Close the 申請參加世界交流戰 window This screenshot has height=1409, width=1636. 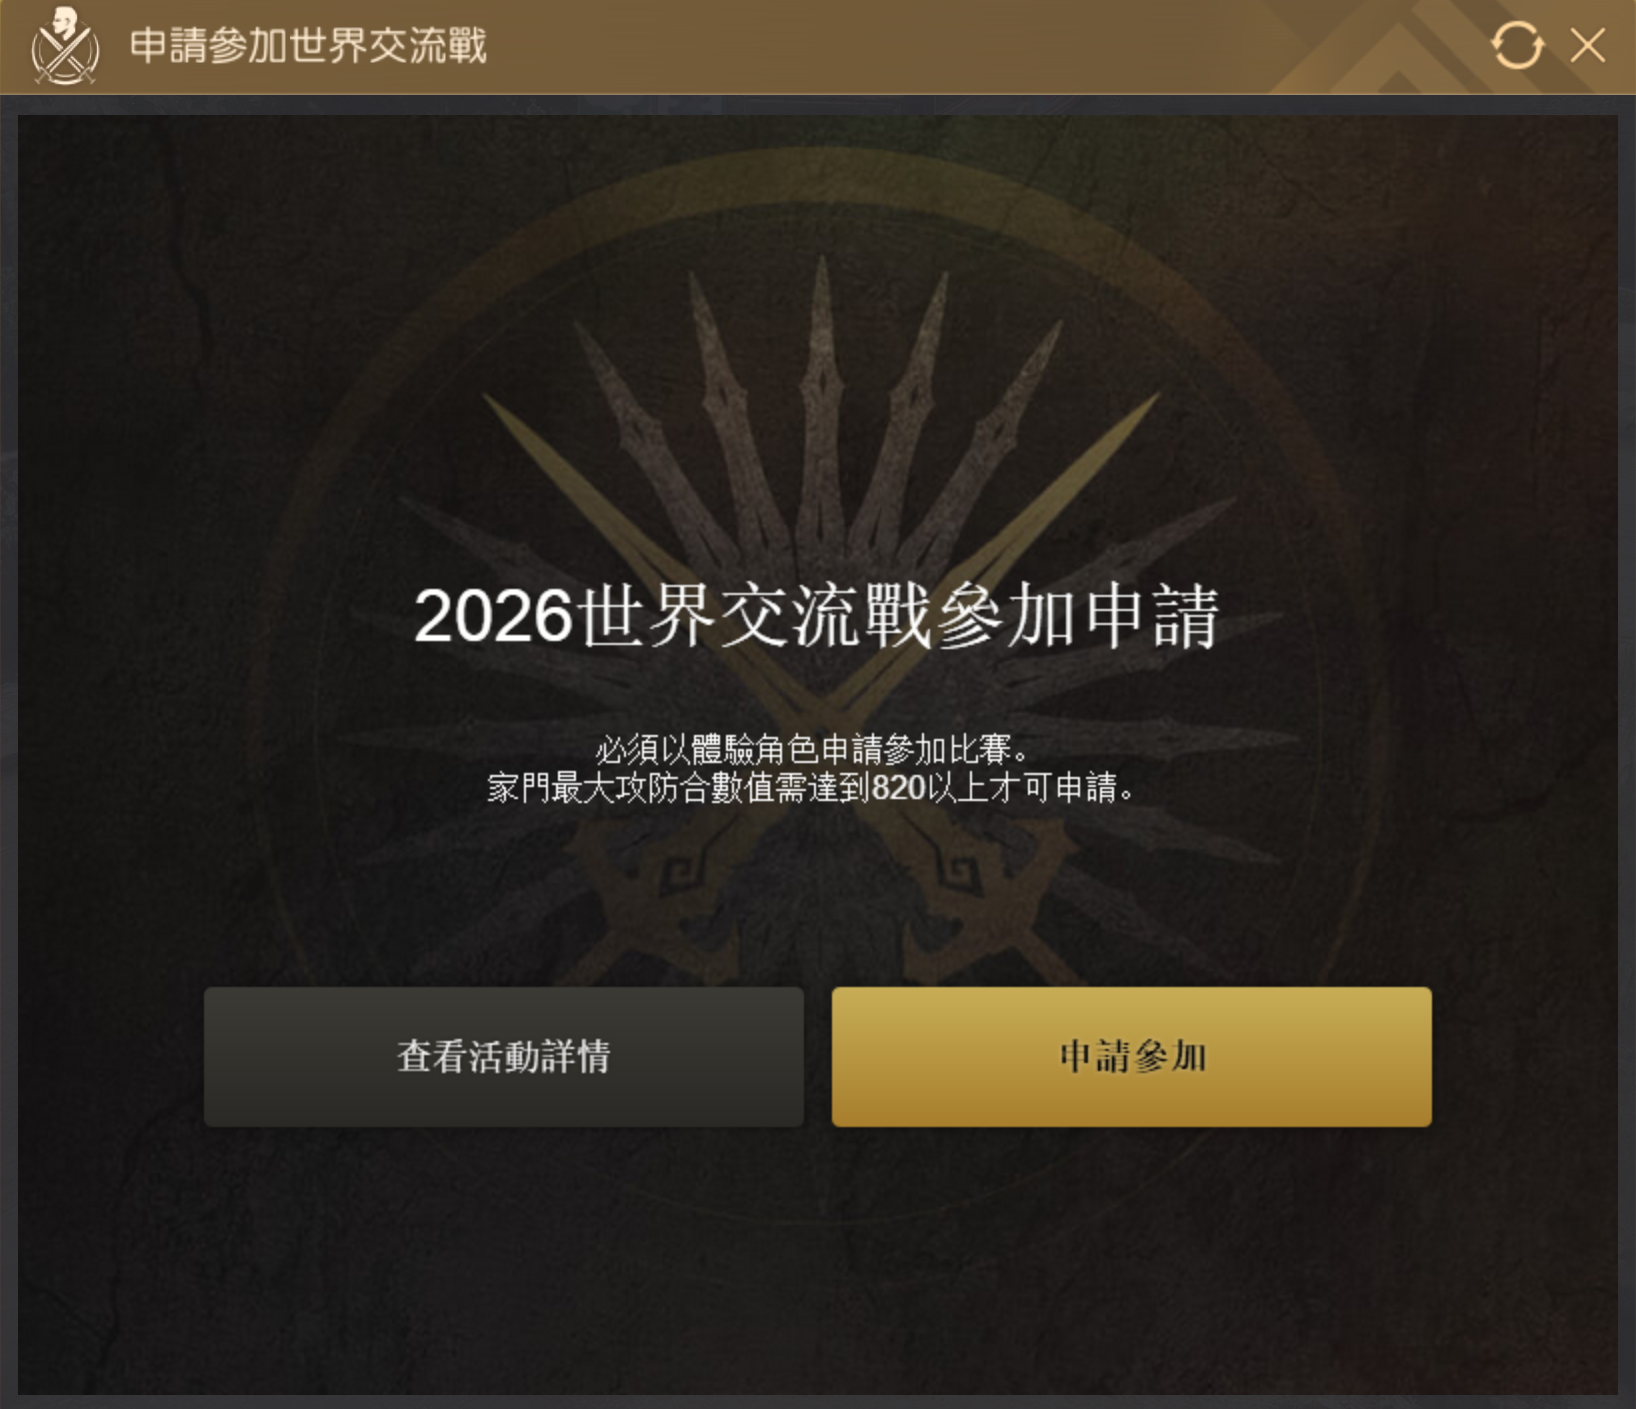(x=1587, y=46)
